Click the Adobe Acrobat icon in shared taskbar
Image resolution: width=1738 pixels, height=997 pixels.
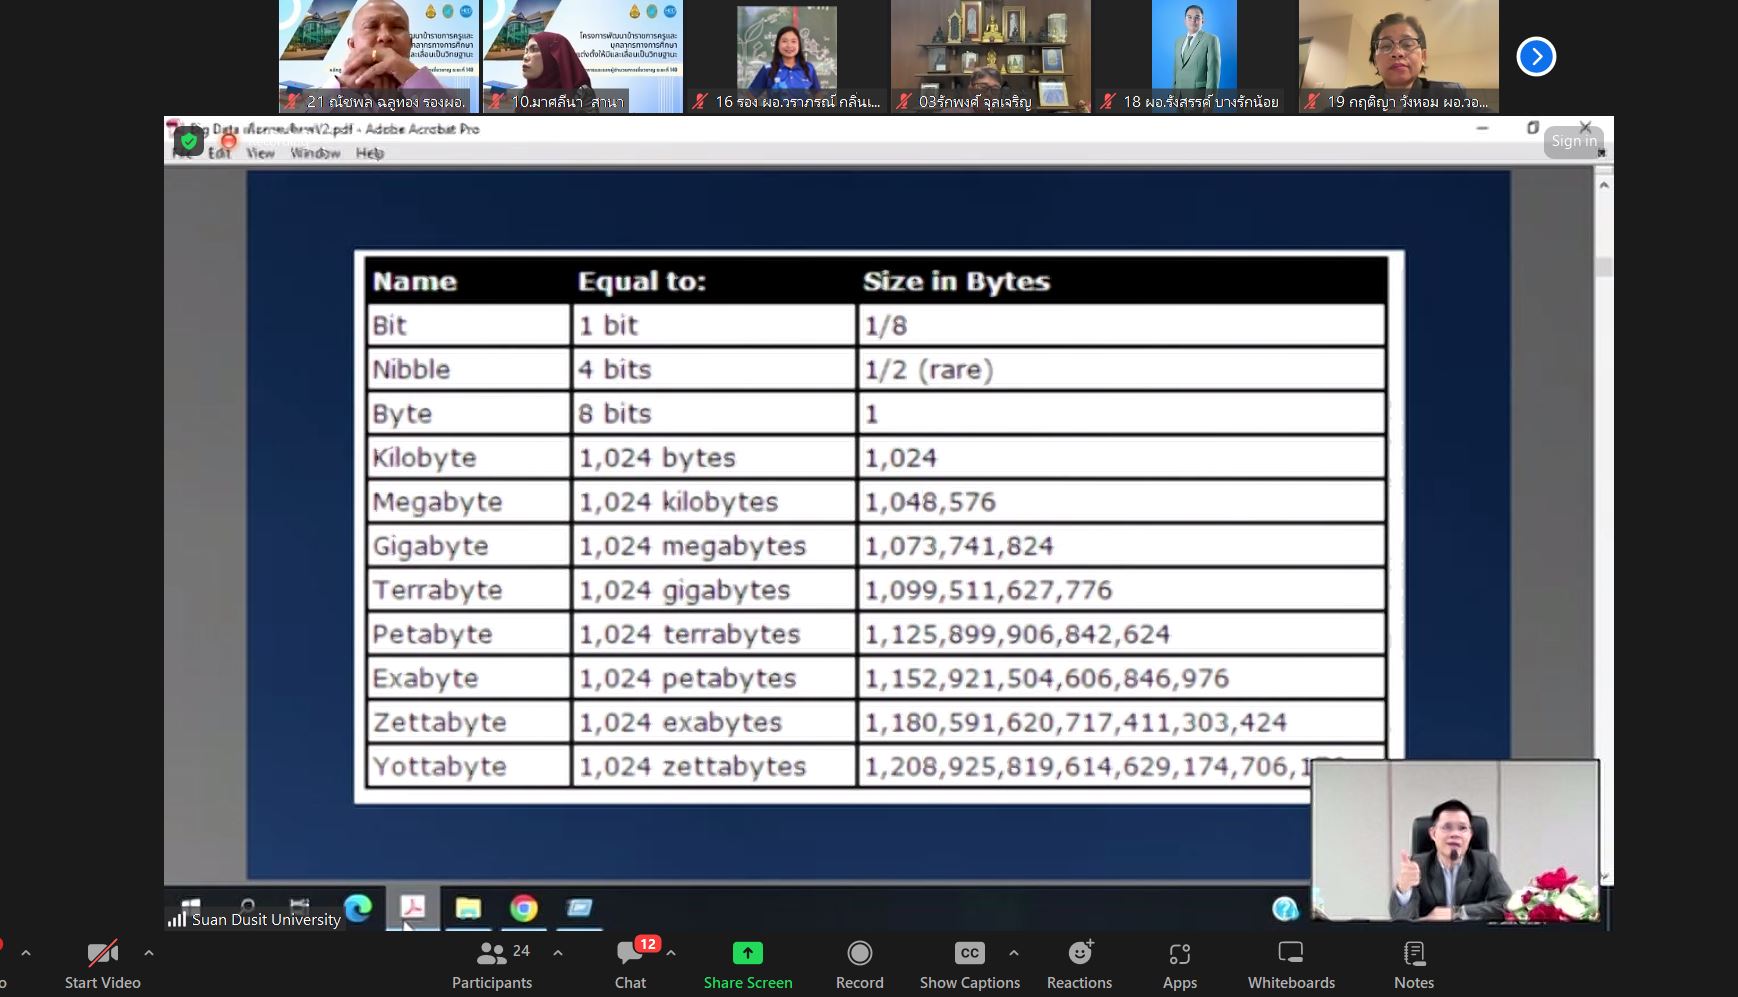[413, 907]
